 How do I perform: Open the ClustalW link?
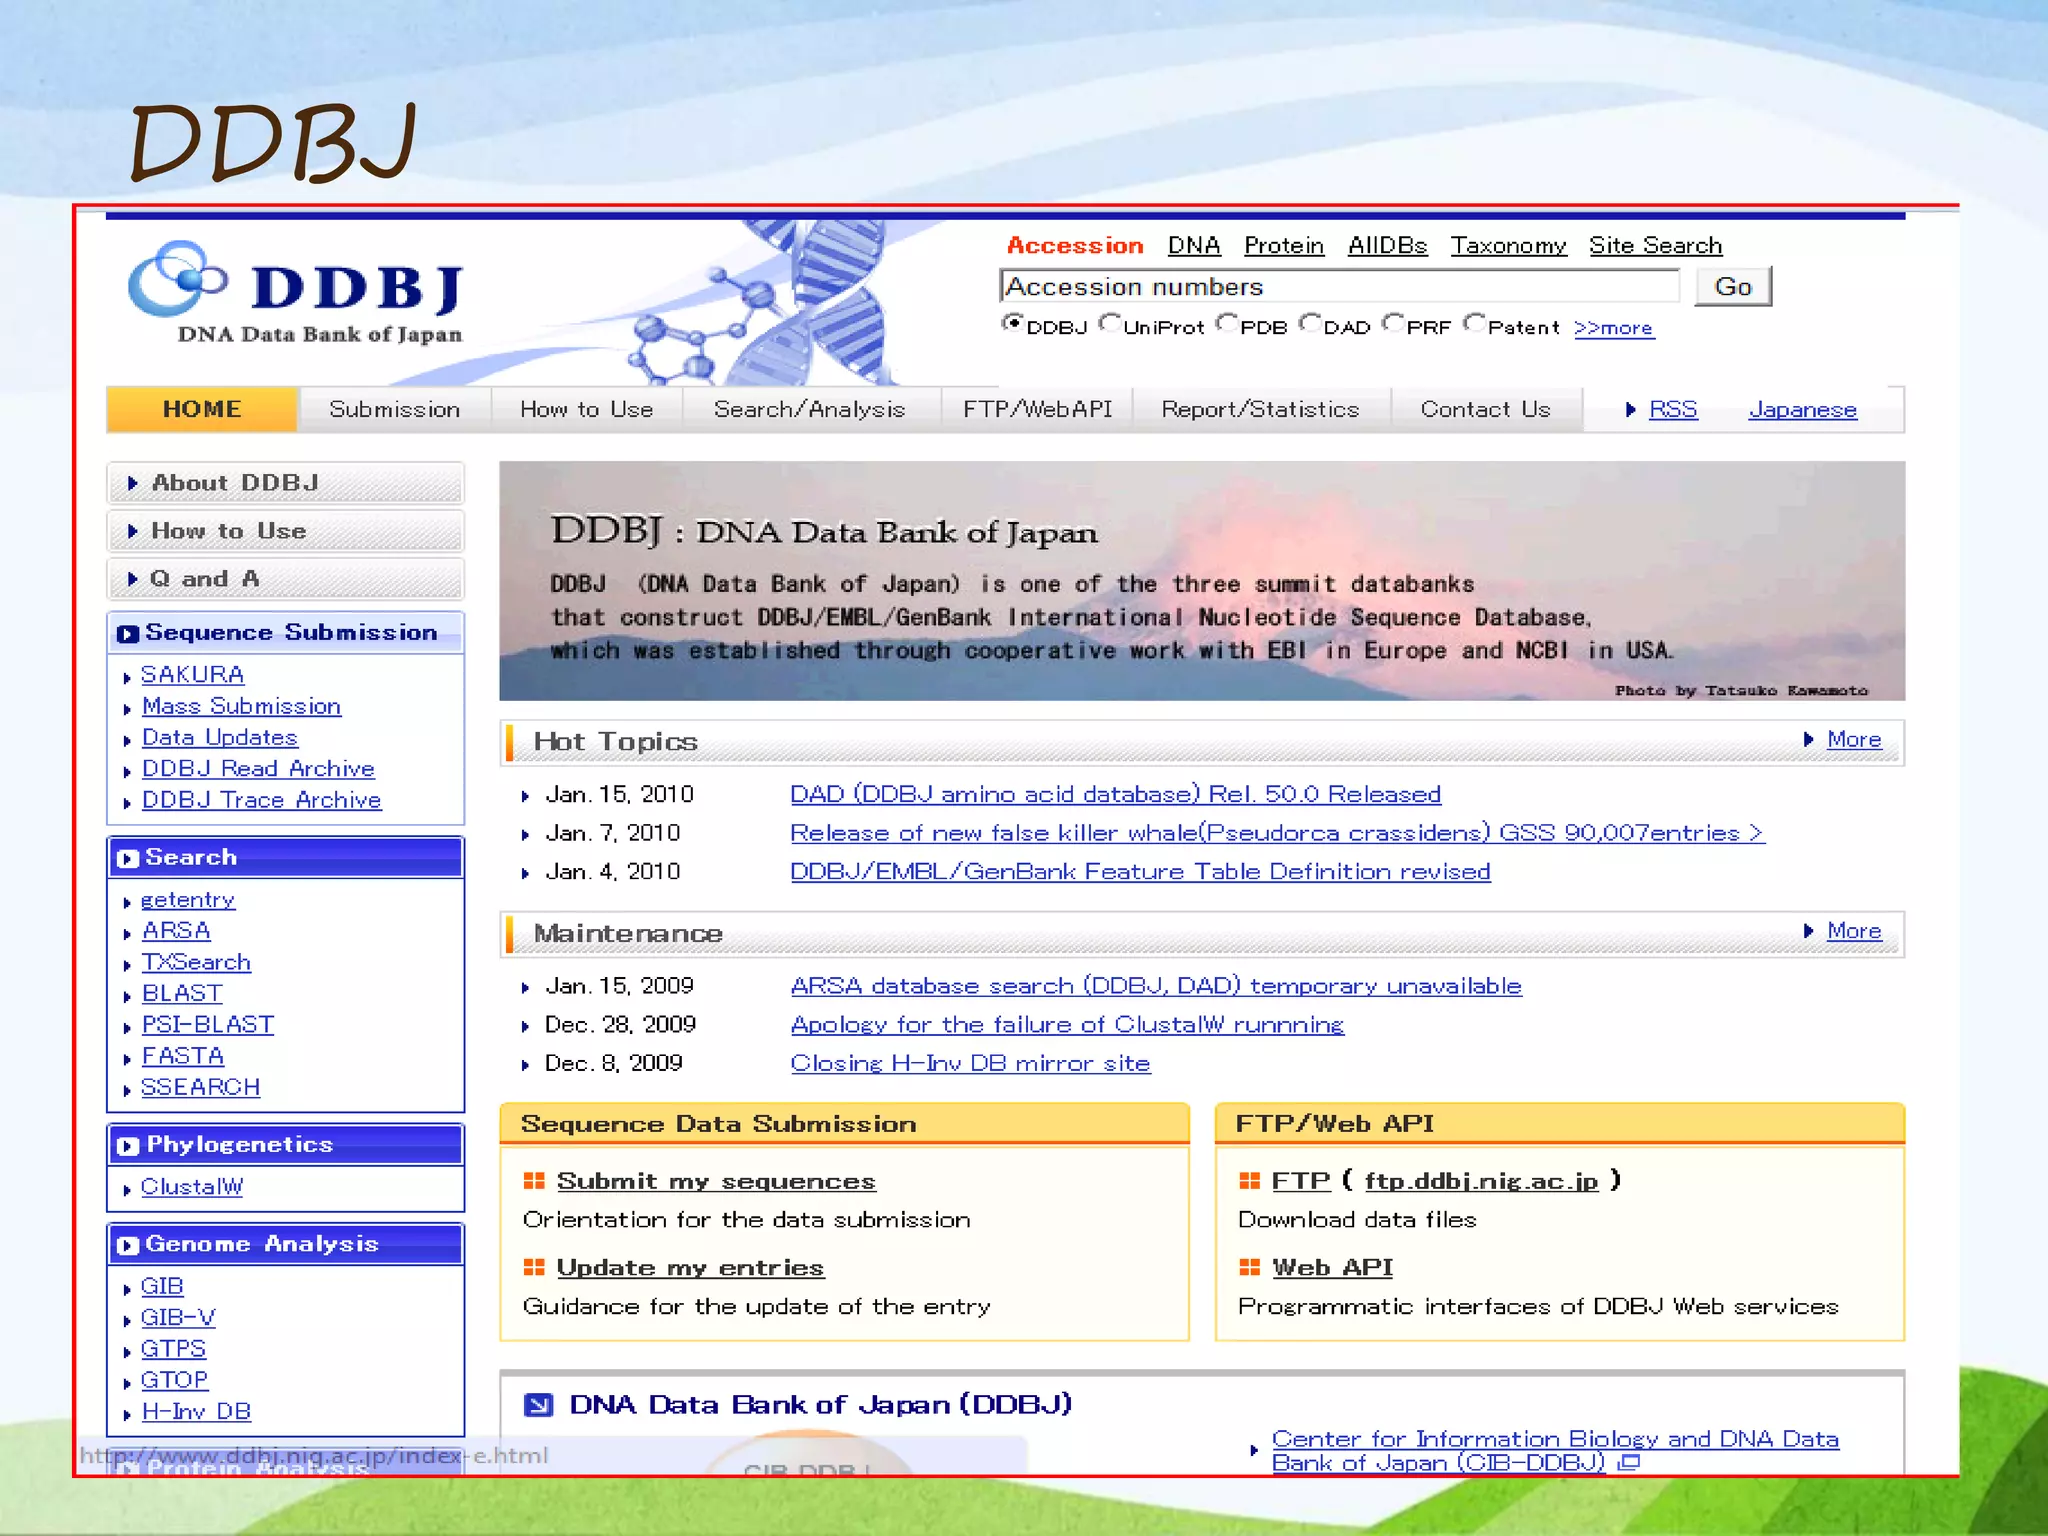(192, 1187)
